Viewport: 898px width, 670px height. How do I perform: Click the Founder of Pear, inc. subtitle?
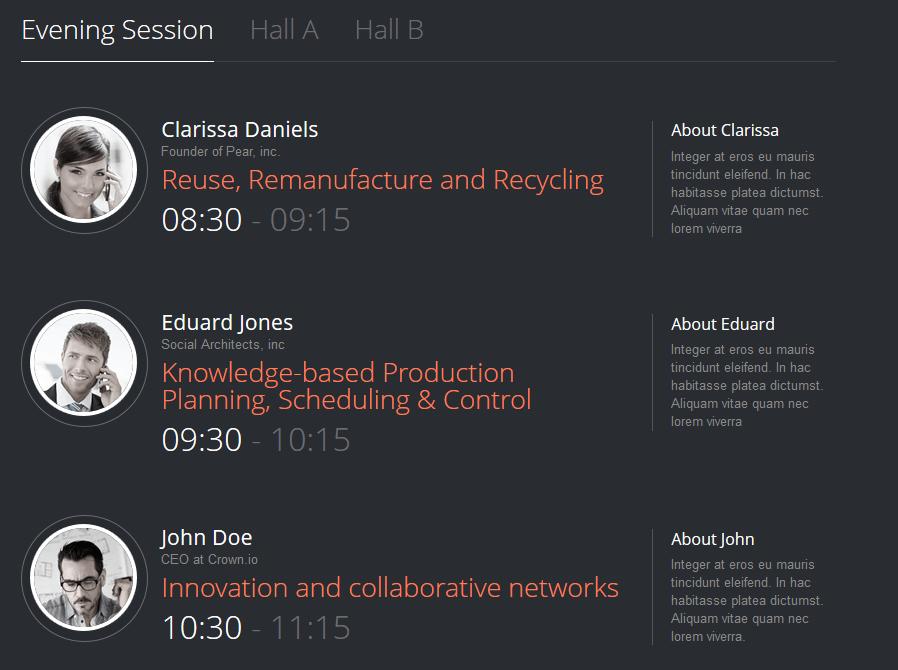point(220,152)
